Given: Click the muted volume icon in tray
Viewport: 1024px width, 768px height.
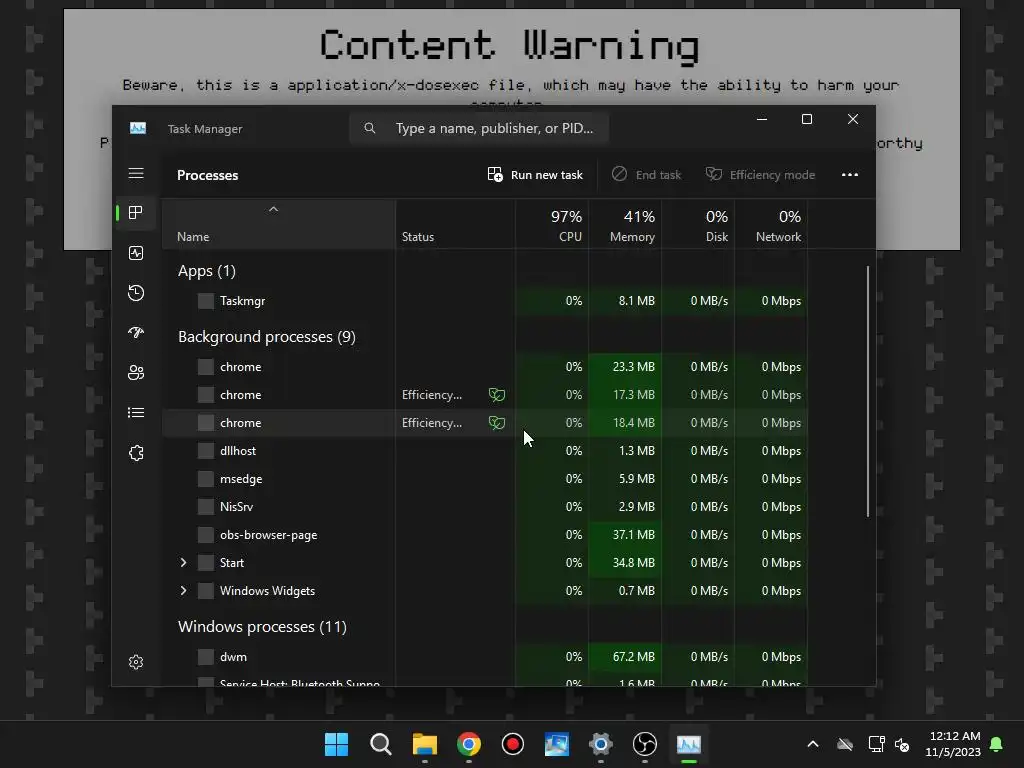Looking at the screenshot, I should (x=903, y=744).
